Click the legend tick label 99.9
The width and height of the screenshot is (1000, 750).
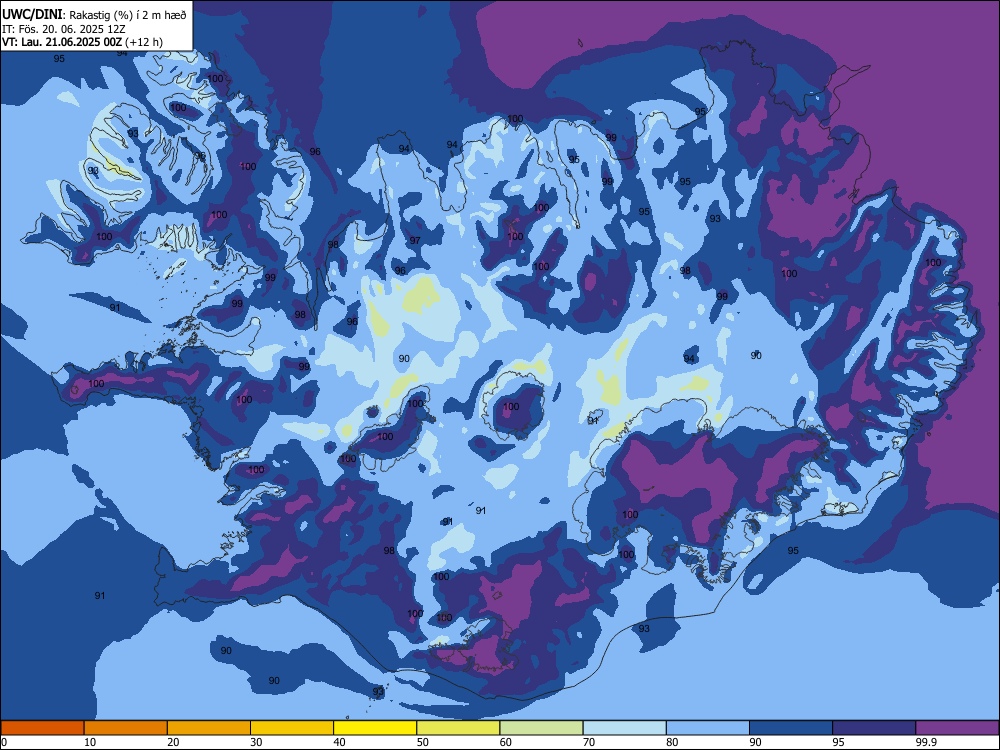(925, 742)
